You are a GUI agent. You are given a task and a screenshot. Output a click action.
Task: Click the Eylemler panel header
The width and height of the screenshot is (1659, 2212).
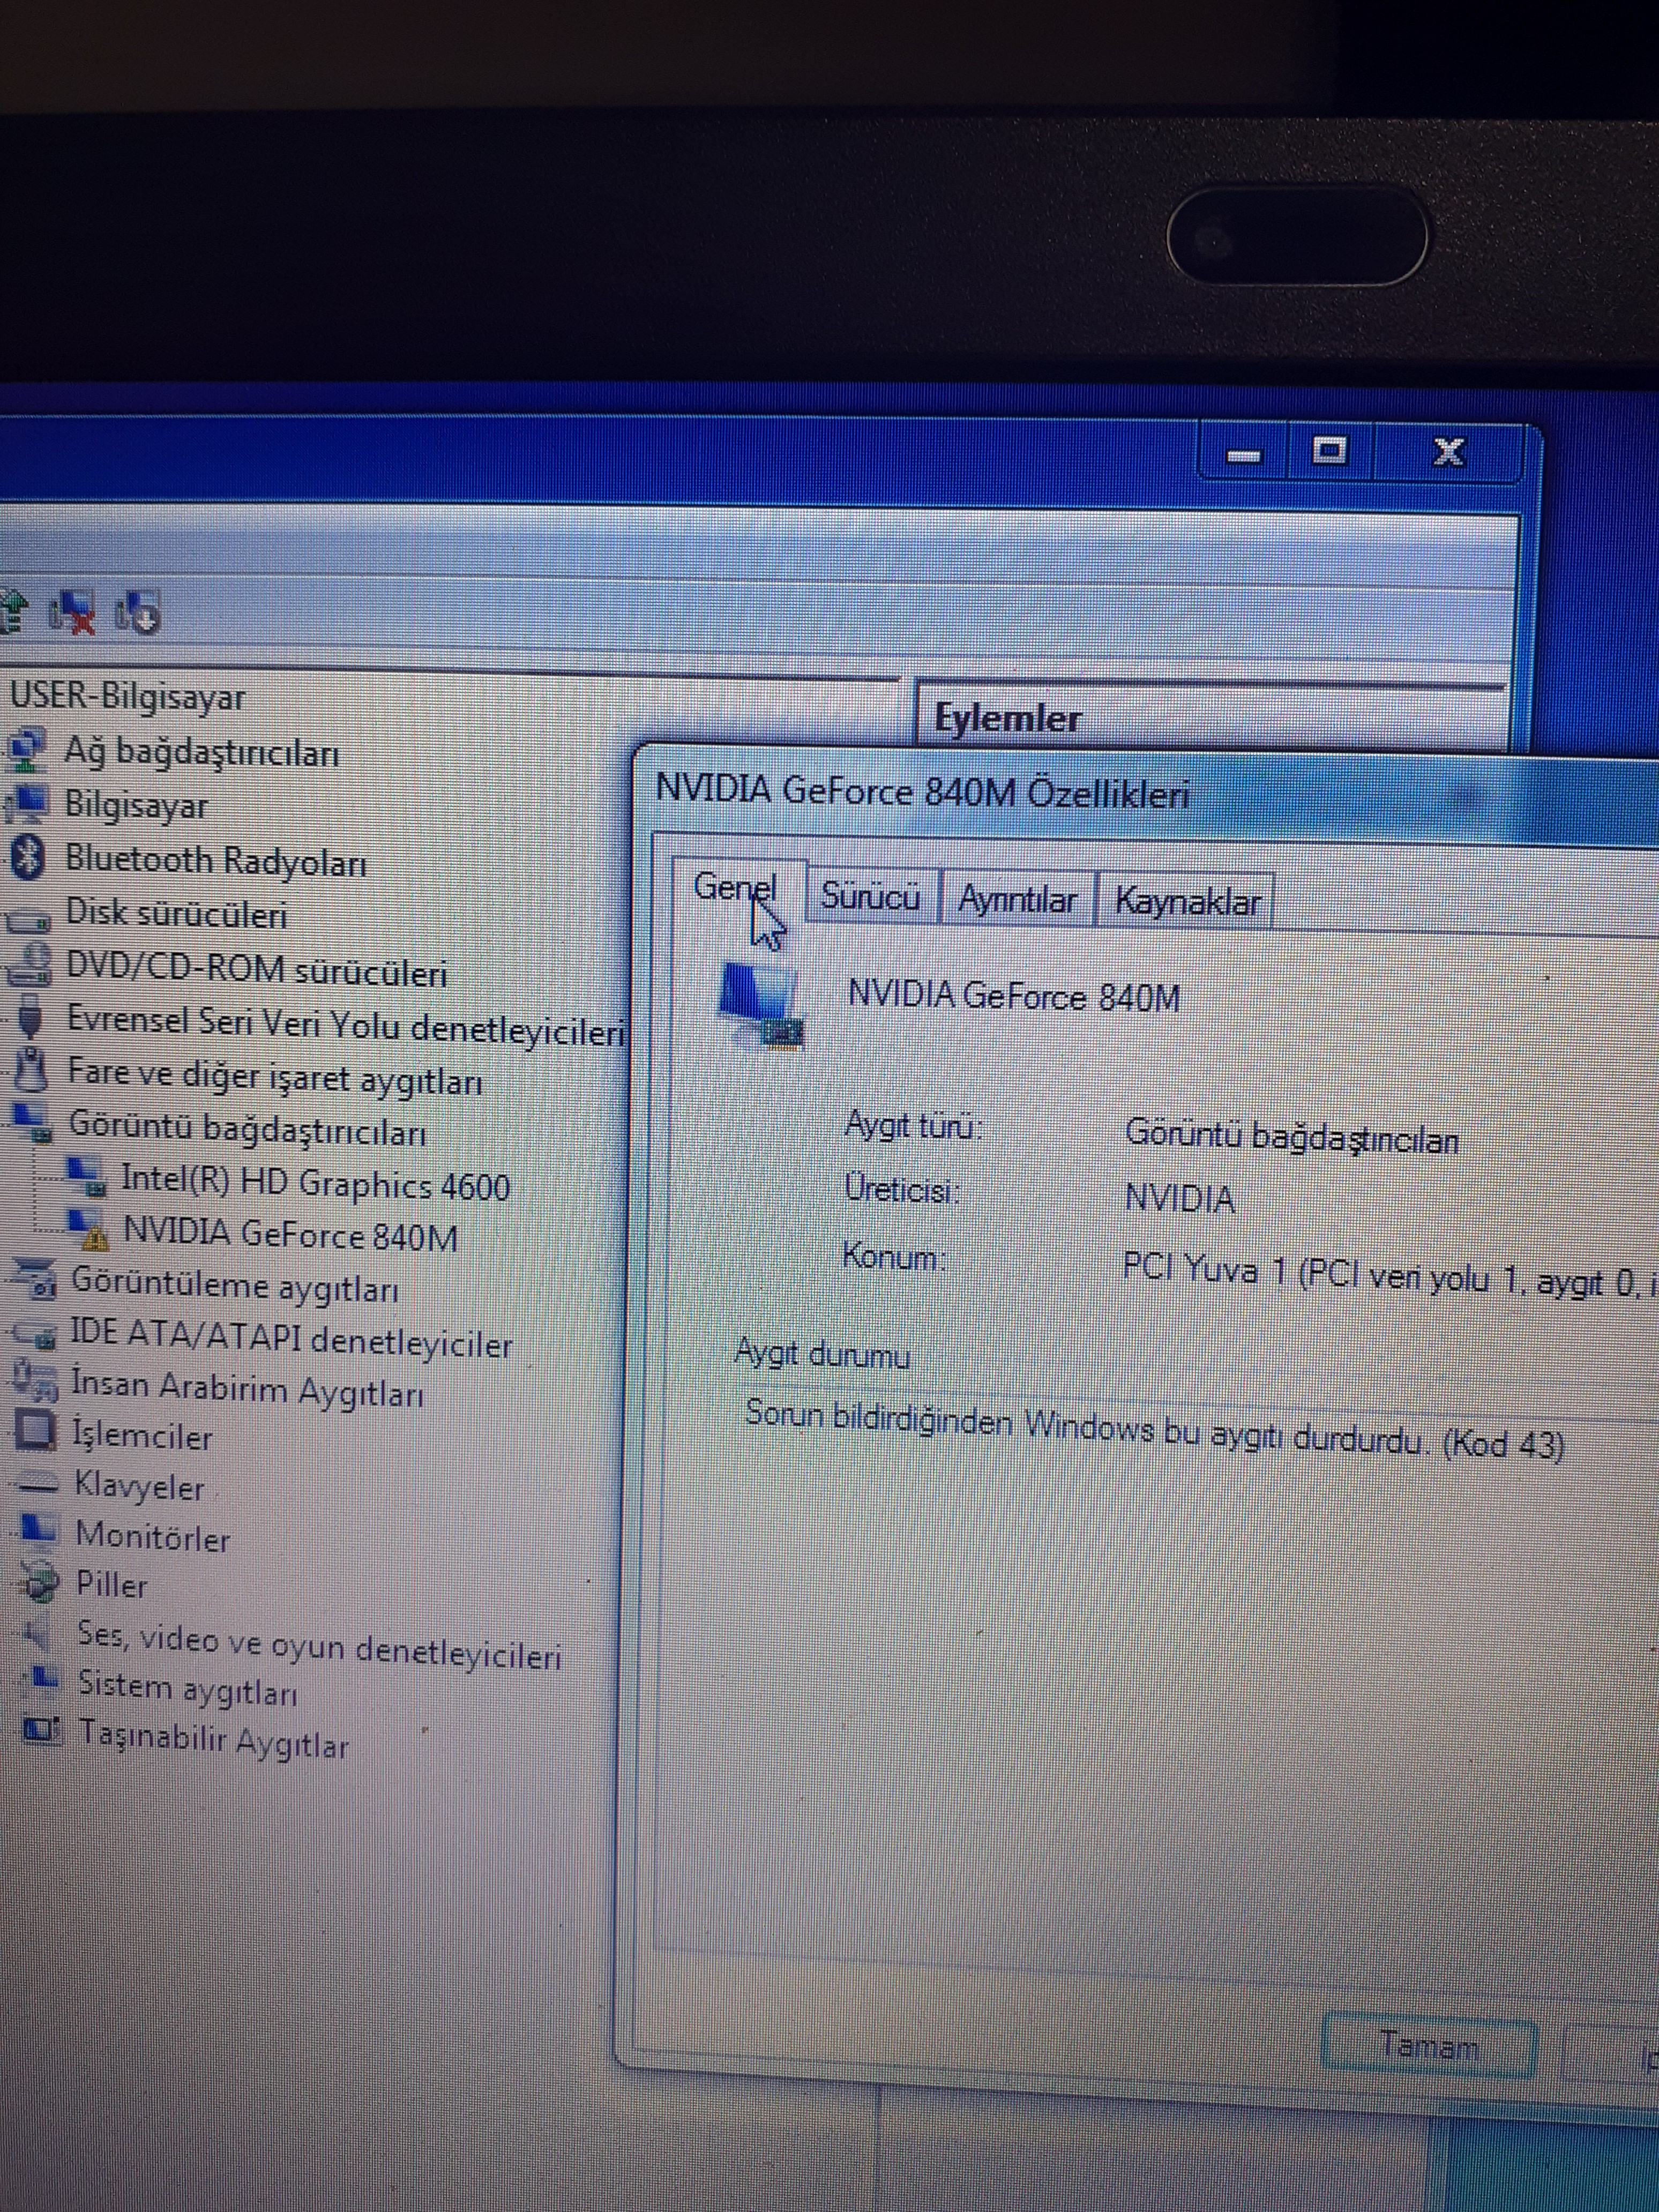pyautogui.click(x=1008, y=718)
